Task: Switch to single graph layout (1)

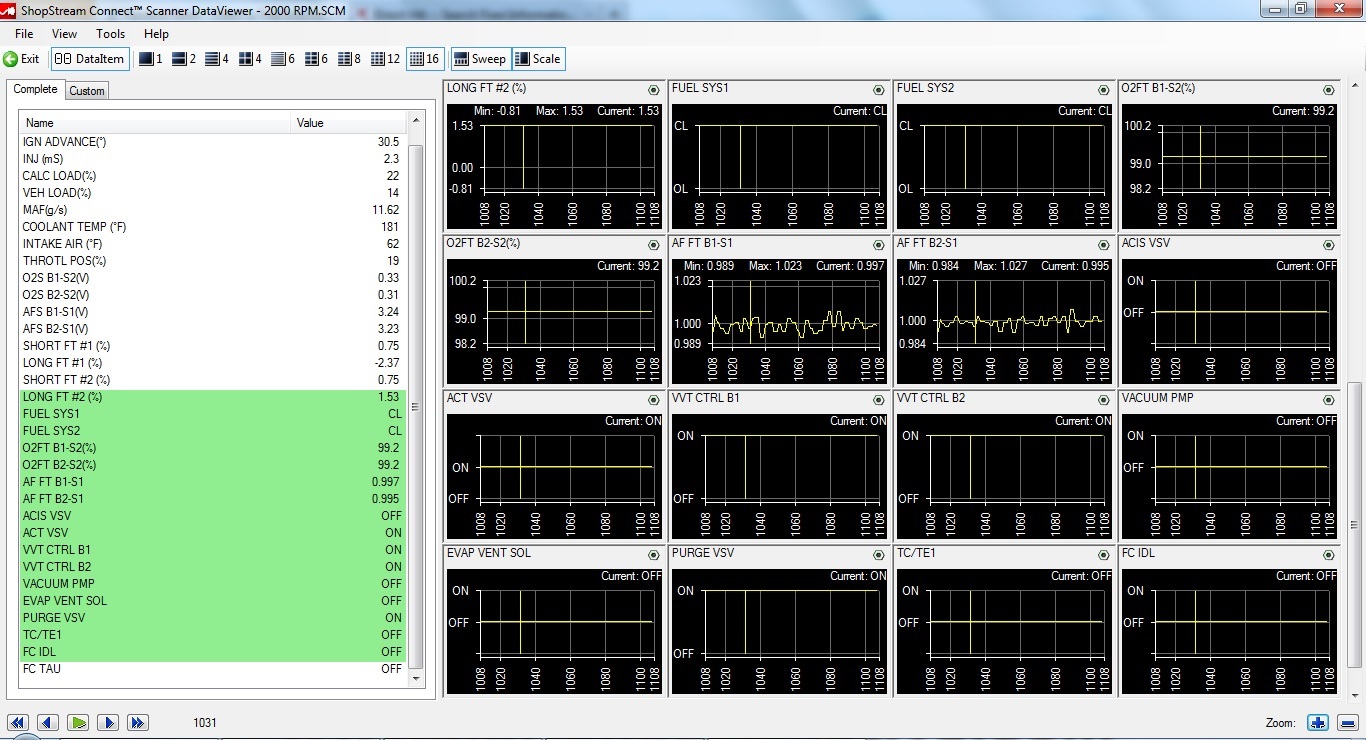Action: (x=151, y=59)
